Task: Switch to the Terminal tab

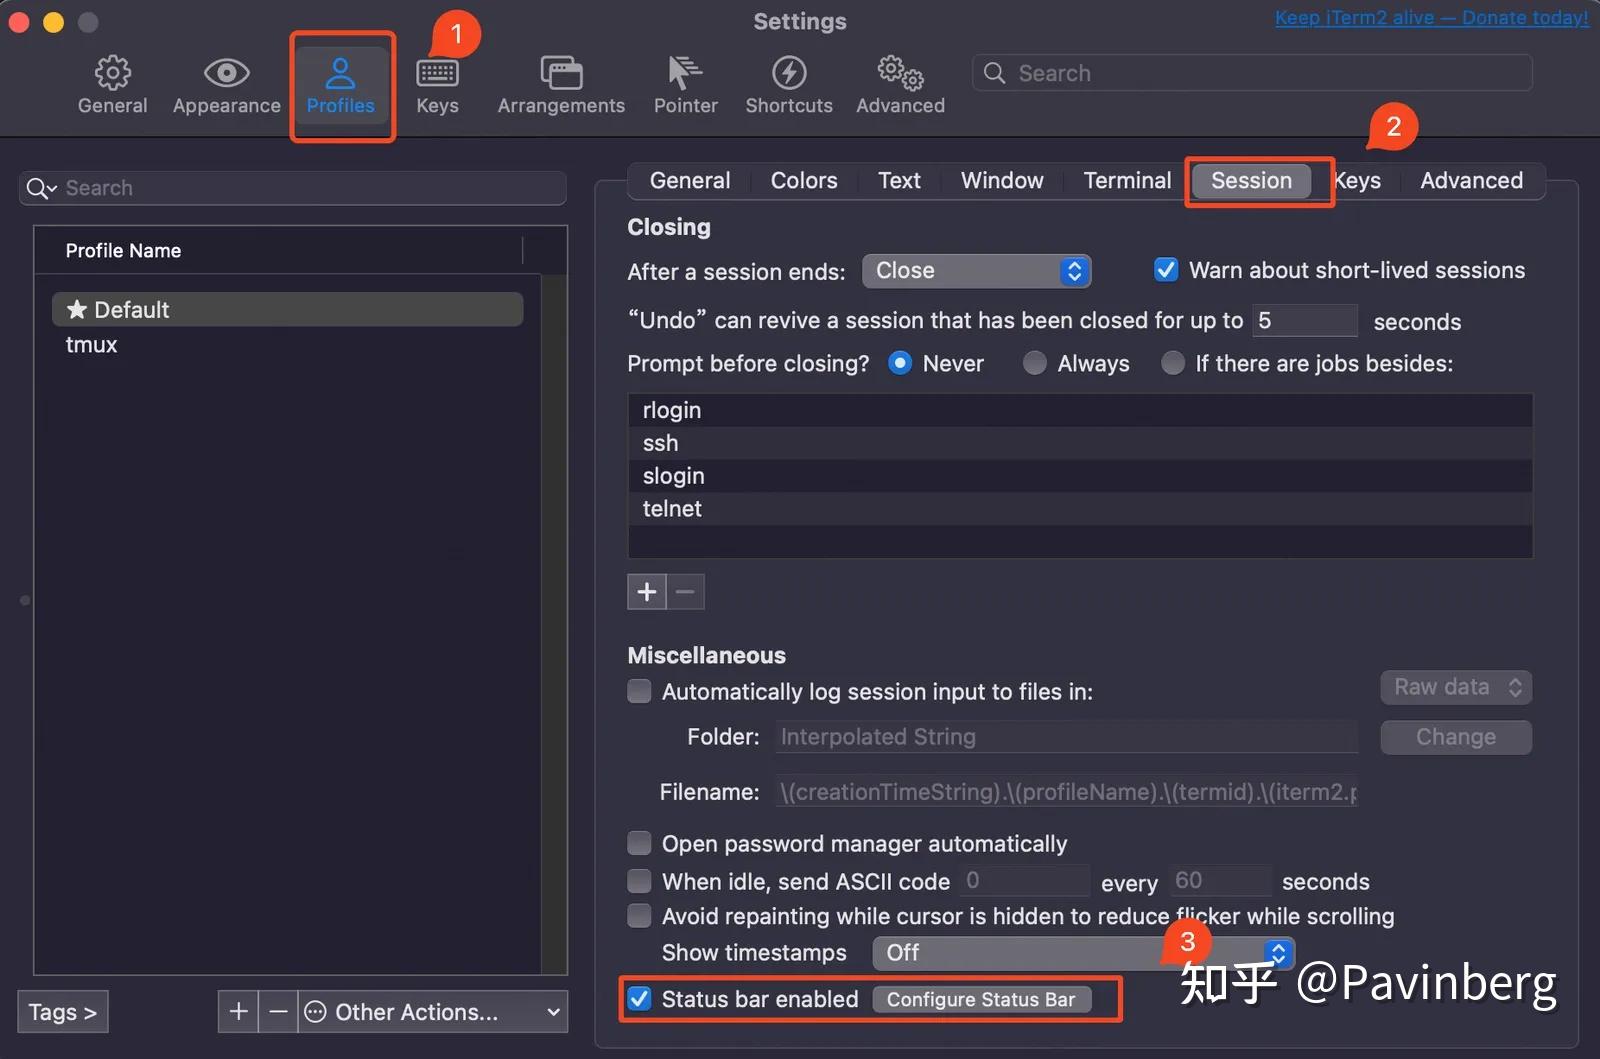Action: click(x=1126, y=180)
